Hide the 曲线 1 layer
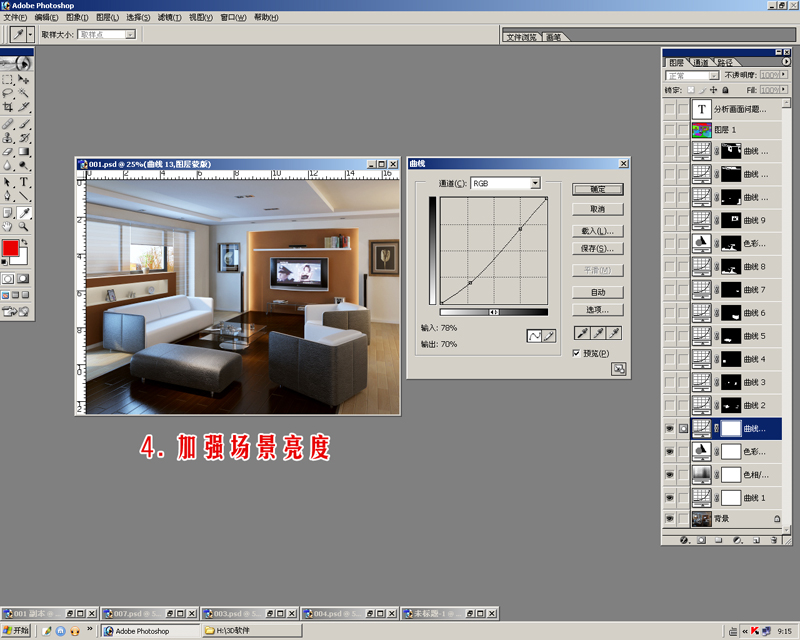This screenshot has height=640, width=800. point(669,498)
